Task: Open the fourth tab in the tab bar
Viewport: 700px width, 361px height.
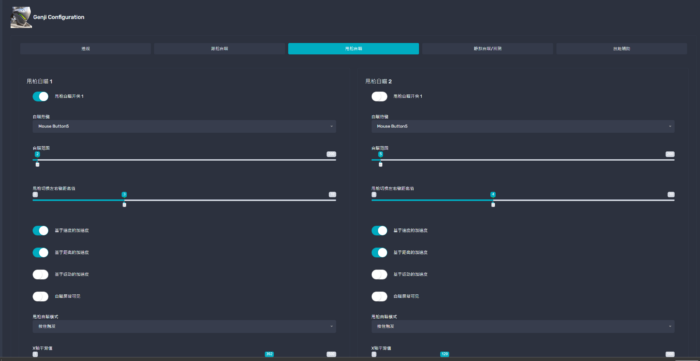Action: [x=488, y=49]
